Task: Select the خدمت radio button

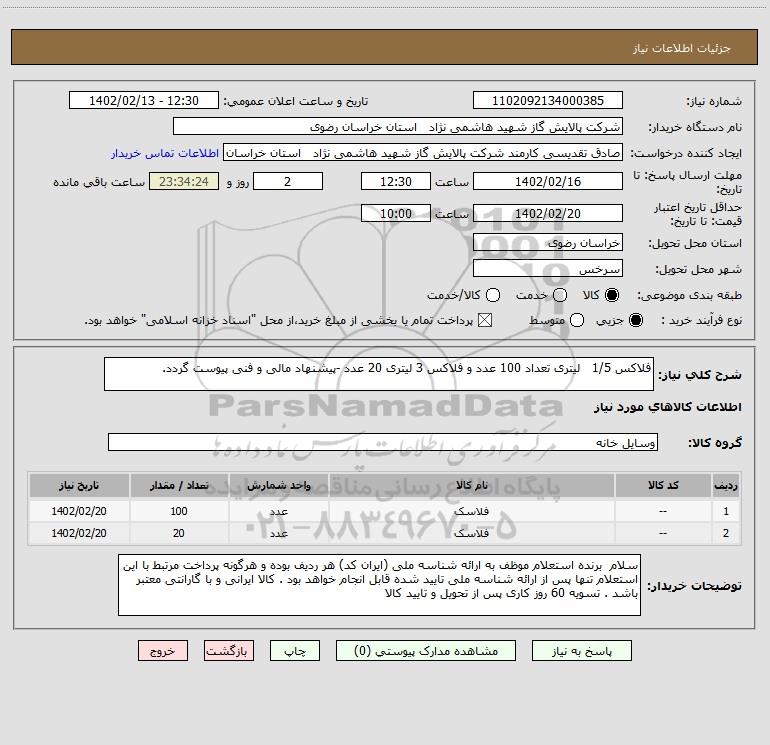Action: click(560, 295)
